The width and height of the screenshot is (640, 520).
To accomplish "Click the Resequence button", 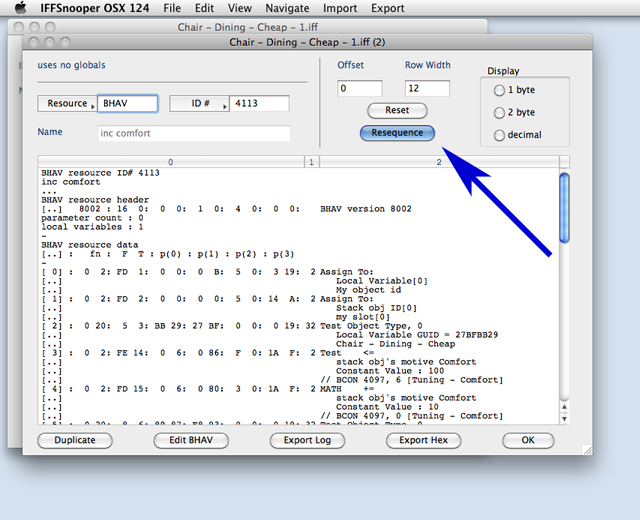I will pos(397,132).
